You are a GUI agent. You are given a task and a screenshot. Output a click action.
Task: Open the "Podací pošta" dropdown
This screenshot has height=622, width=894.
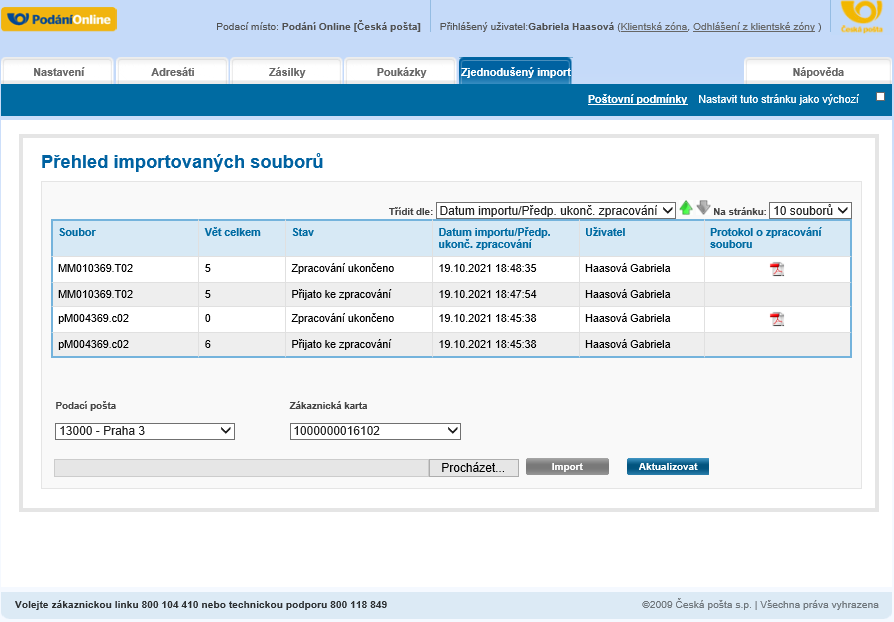(144, 431)
